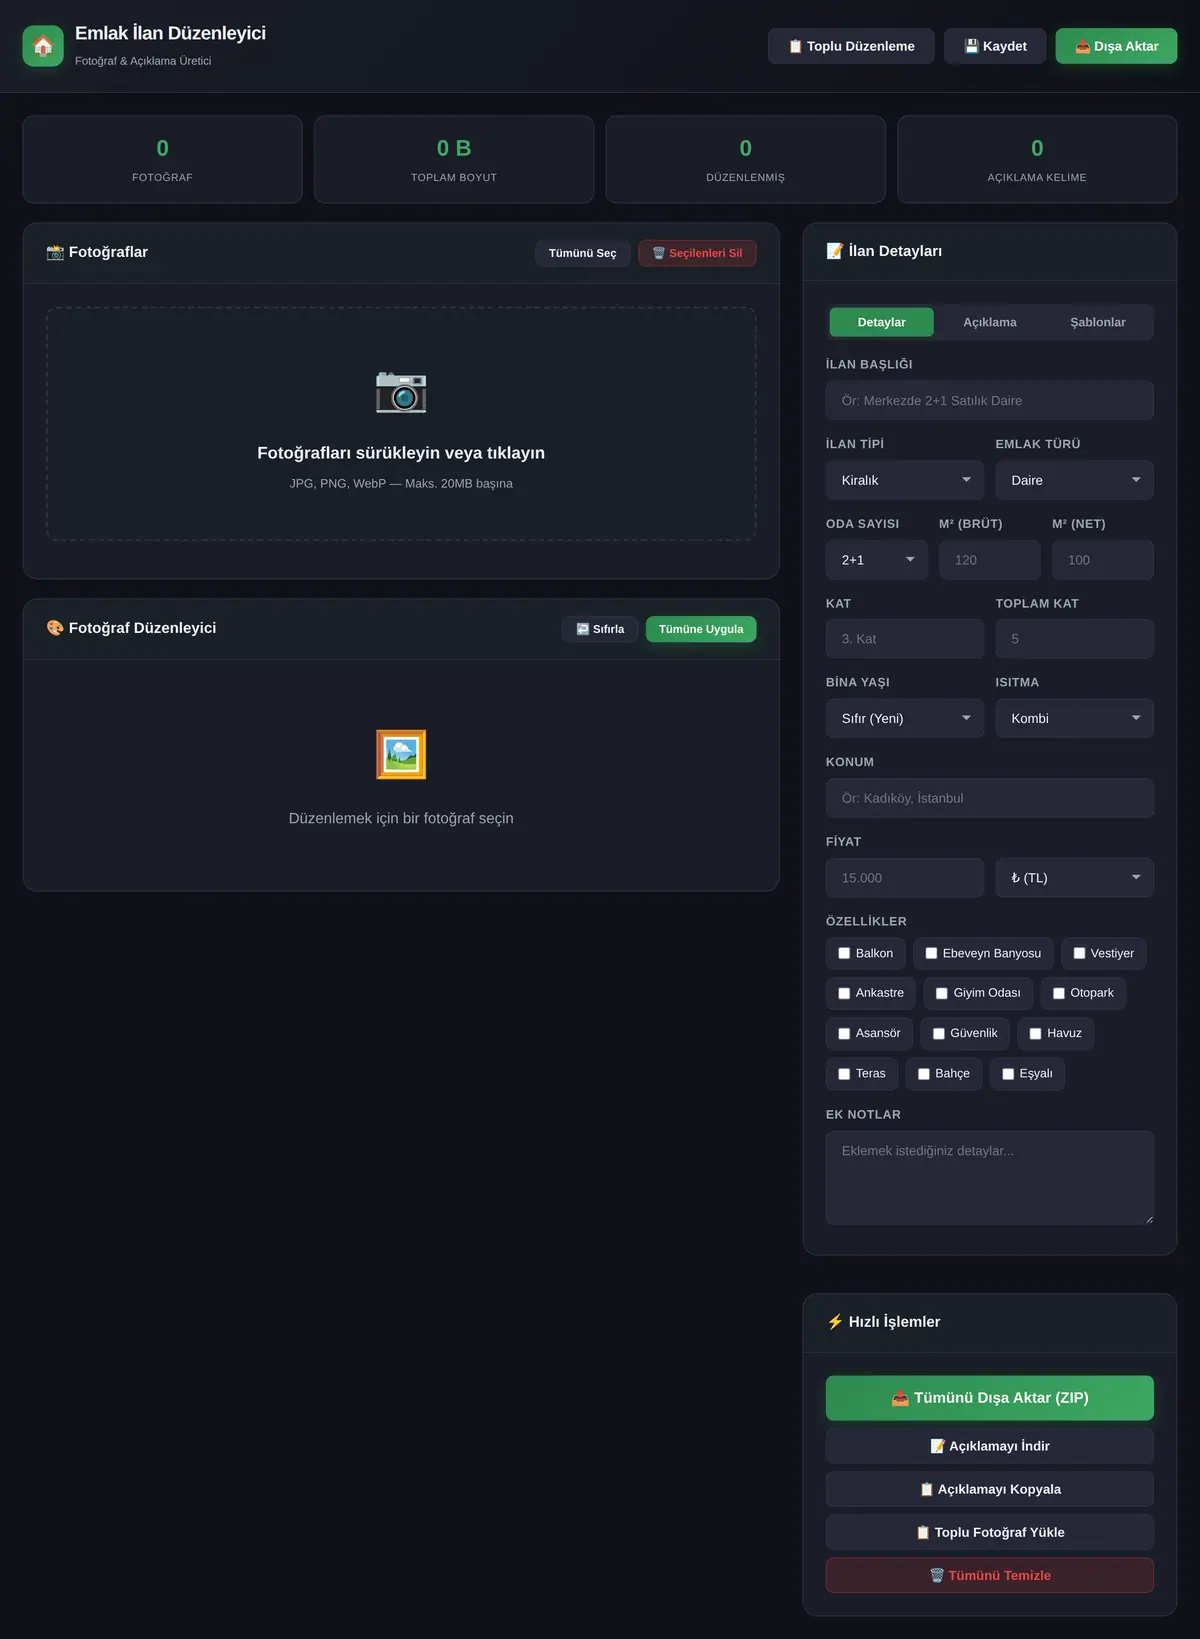Viewport: 1200px width, 1639px height.
Task: Click the Tümüne Uygula button
Action: [701, 629]
